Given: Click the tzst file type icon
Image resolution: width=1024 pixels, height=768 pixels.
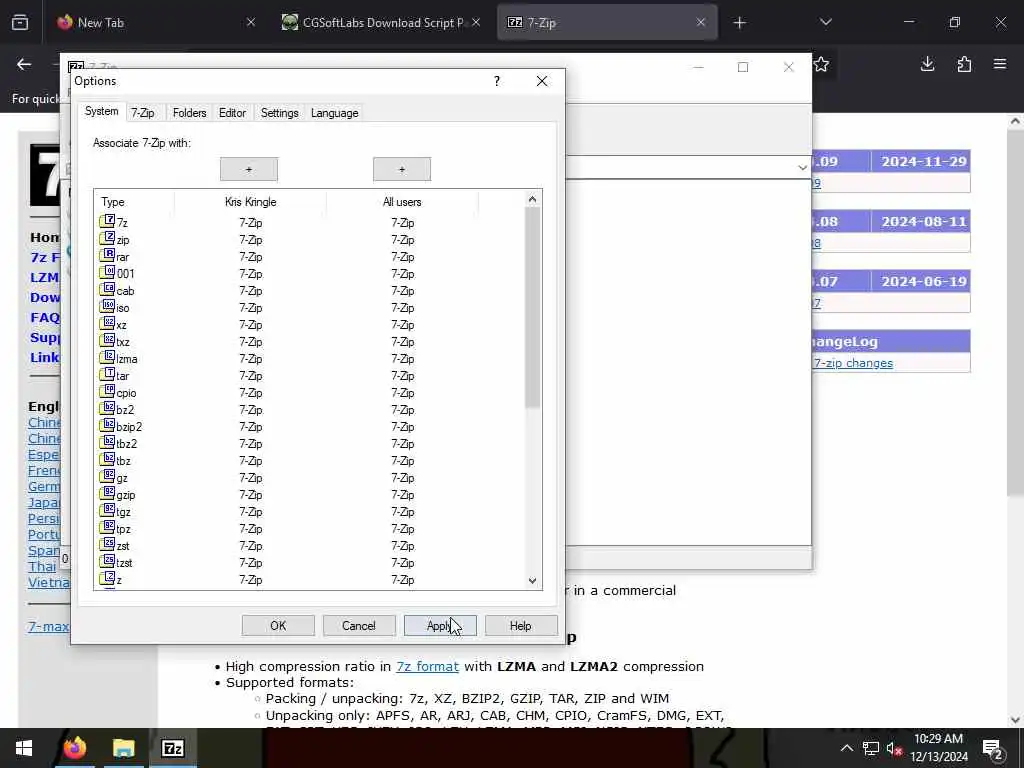Looking at the screenshot, I should tap(107, 561).
